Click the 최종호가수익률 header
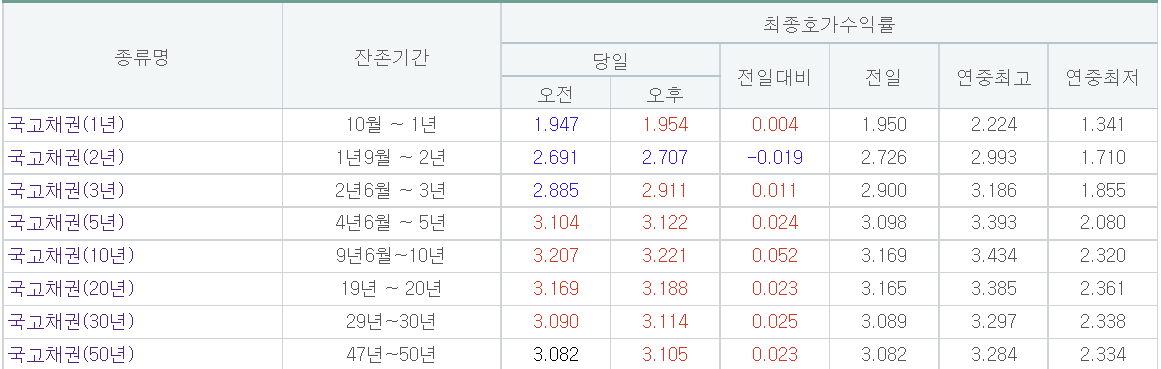This screenshot has width=1161, height=369. click(x=830, y=25)
